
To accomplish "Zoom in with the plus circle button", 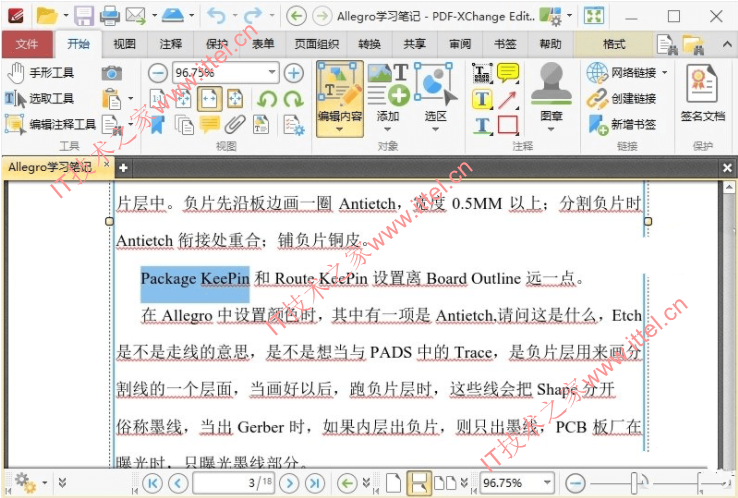I will (x=294, y=73).
